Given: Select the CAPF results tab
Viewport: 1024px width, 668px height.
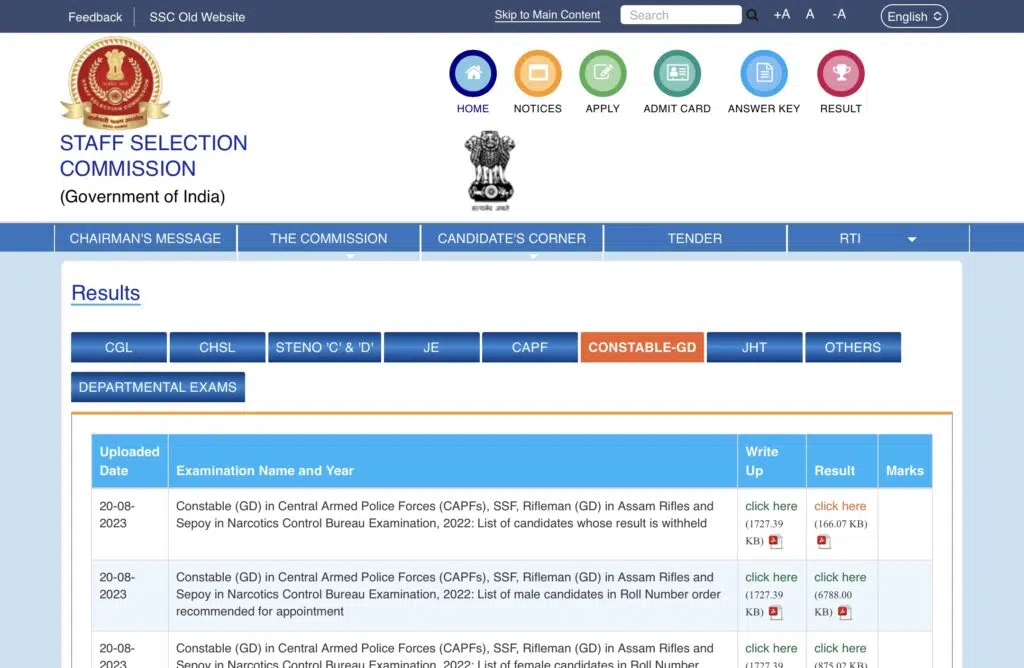Looking at the screenshot, I should [x=530, y=347].
